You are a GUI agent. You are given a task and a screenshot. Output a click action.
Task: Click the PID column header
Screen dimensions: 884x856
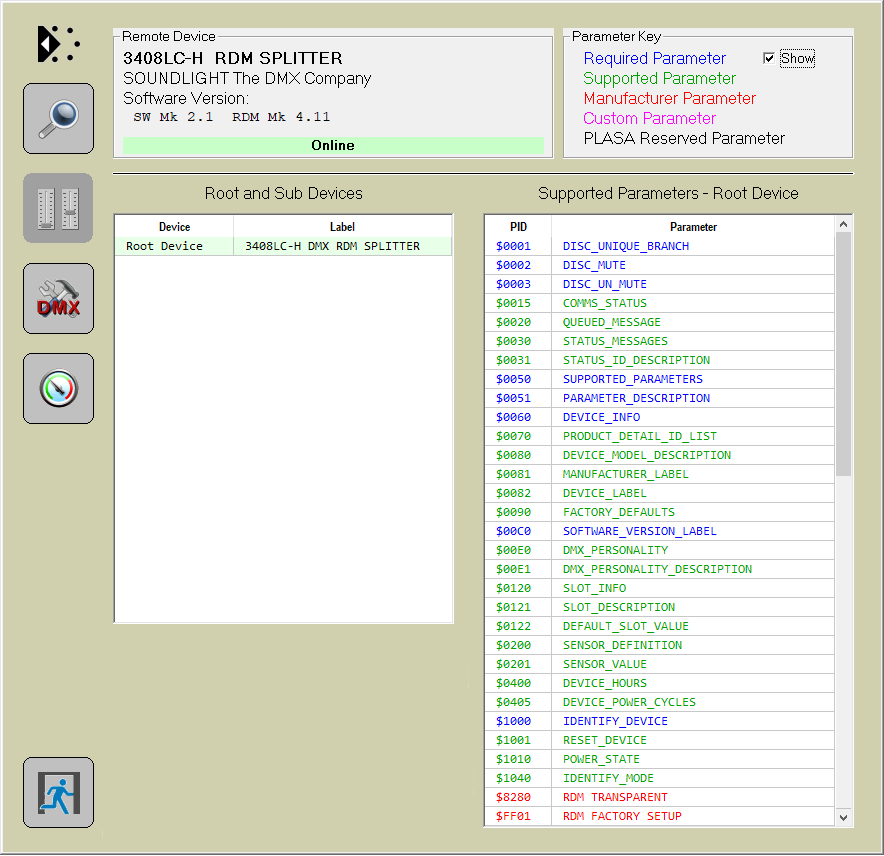click(518, 227)
